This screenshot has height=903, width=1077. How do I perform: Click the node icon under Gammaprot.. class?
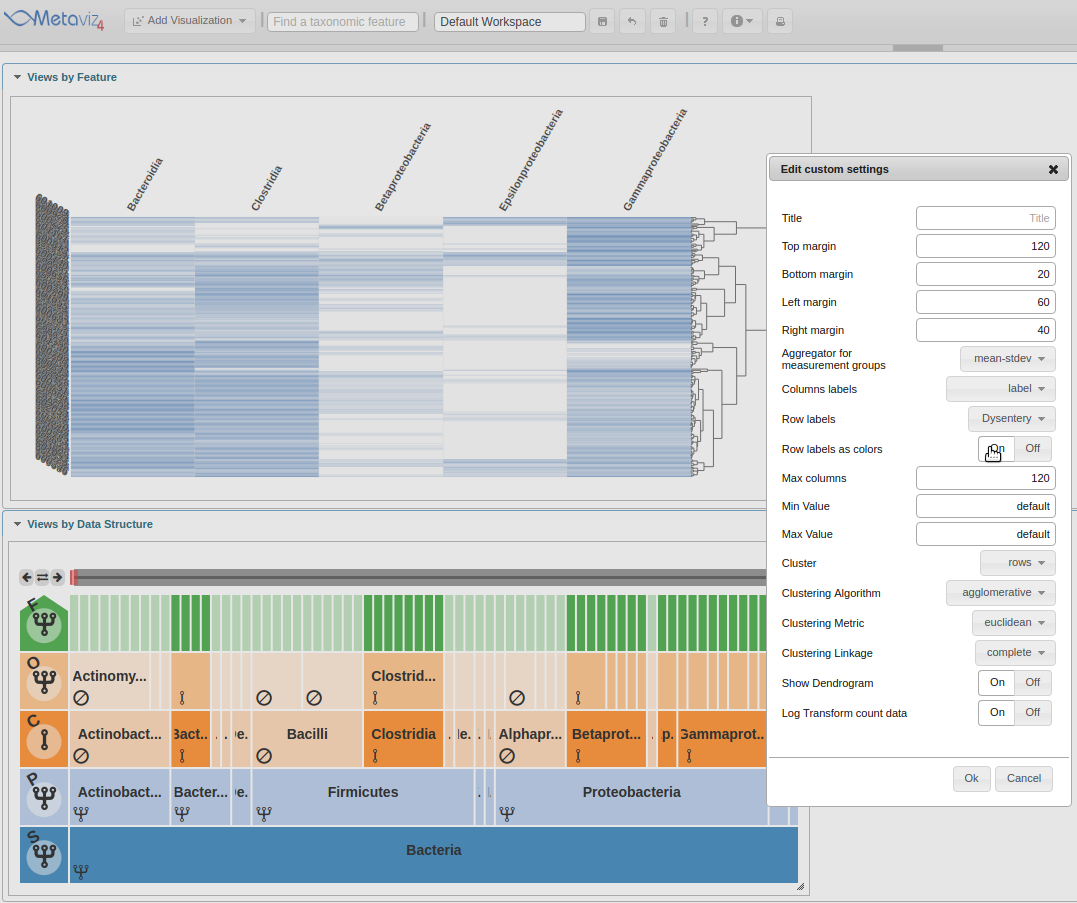689,755
